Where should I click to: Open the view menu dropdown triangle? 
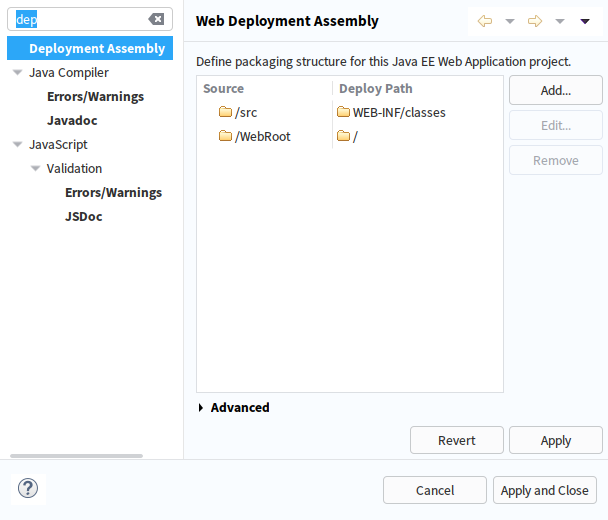pyautogui.click(x=585, y=21)
